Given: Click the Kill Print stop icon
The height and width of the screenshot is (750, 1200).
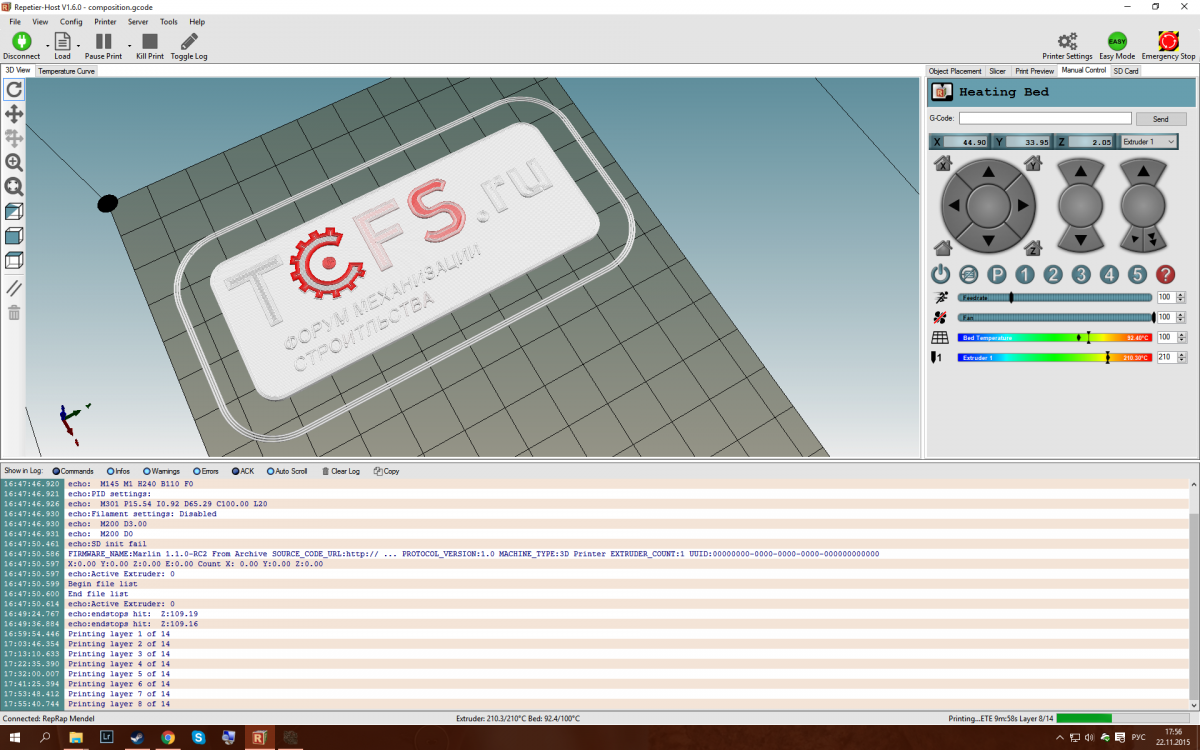Looking at the screenshot, I should tap(150, 41).
